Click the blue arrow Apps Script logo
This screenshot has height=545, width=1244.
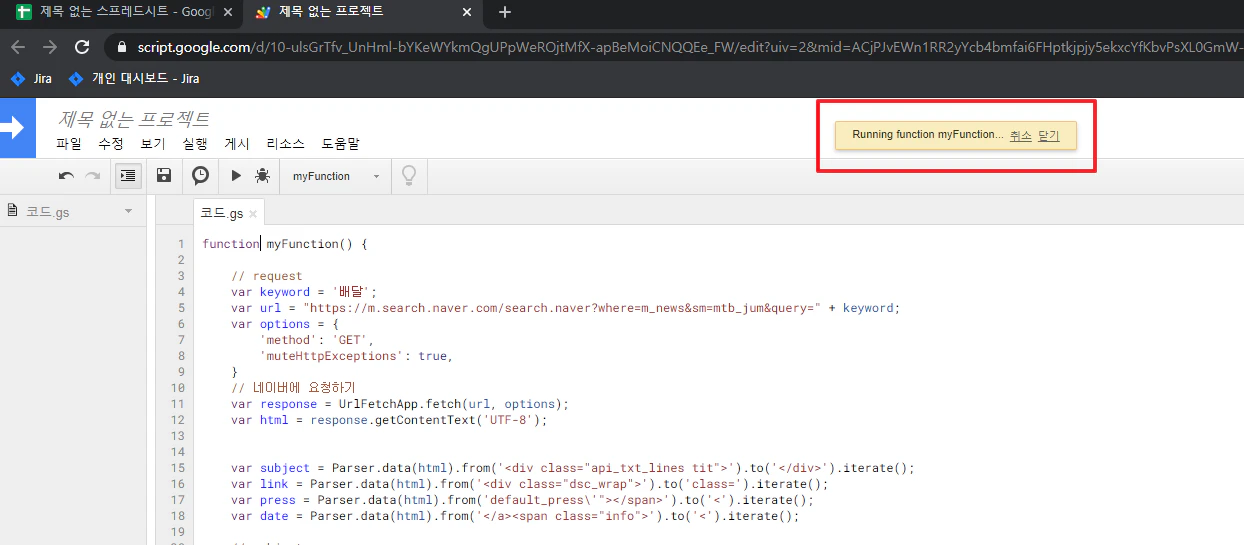coord(16,128)
